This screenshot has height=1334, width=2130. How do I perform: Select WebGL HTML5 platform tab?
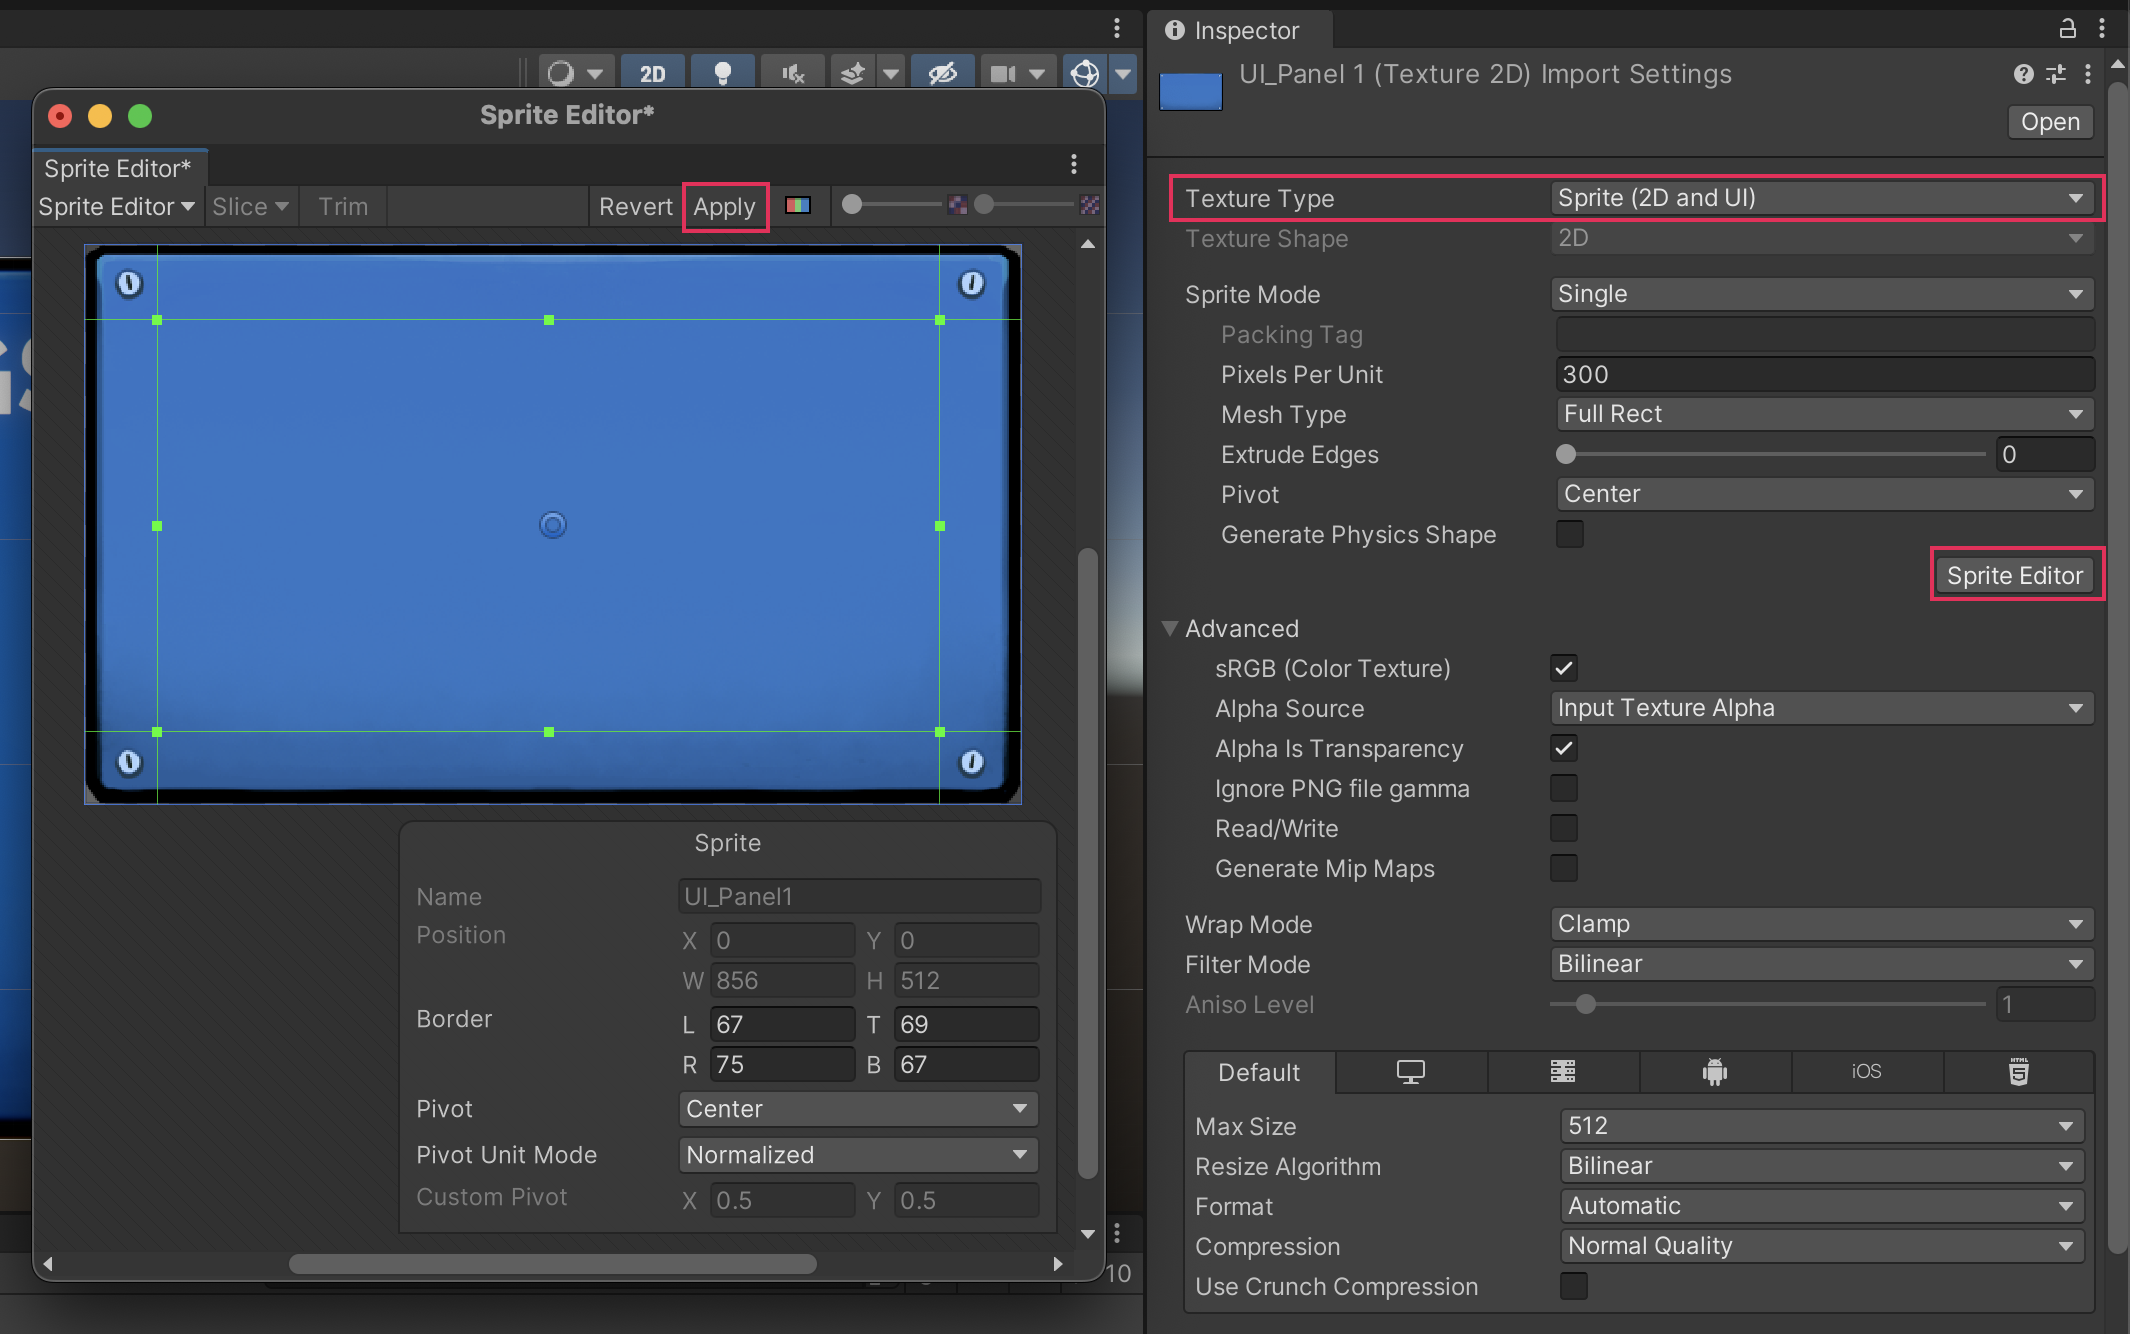click(x=2018, y=1072)
